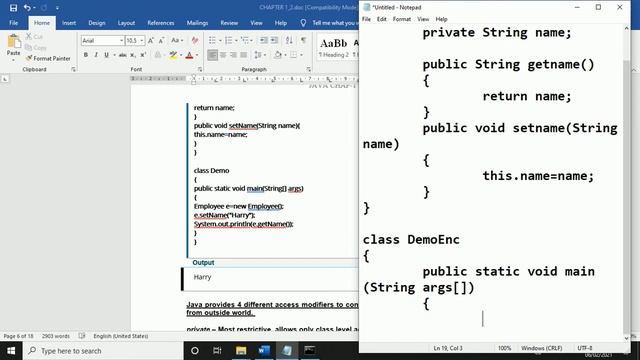Apply strikethrough formatting
Image resolution: width=640 pixels, height=360 pixels.
pyautogui.click(x=122, y=55)
